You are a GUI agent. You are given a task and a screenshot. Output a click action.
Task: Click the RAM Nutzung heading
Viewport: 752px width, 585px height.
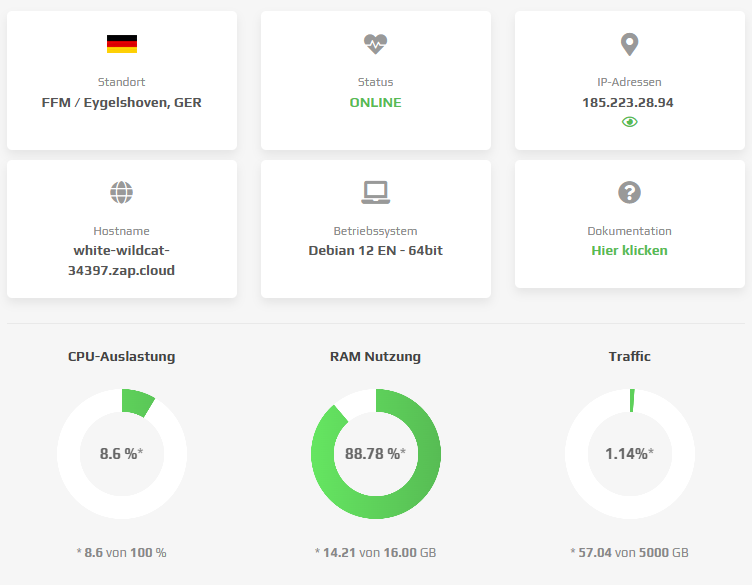point(375,356)
